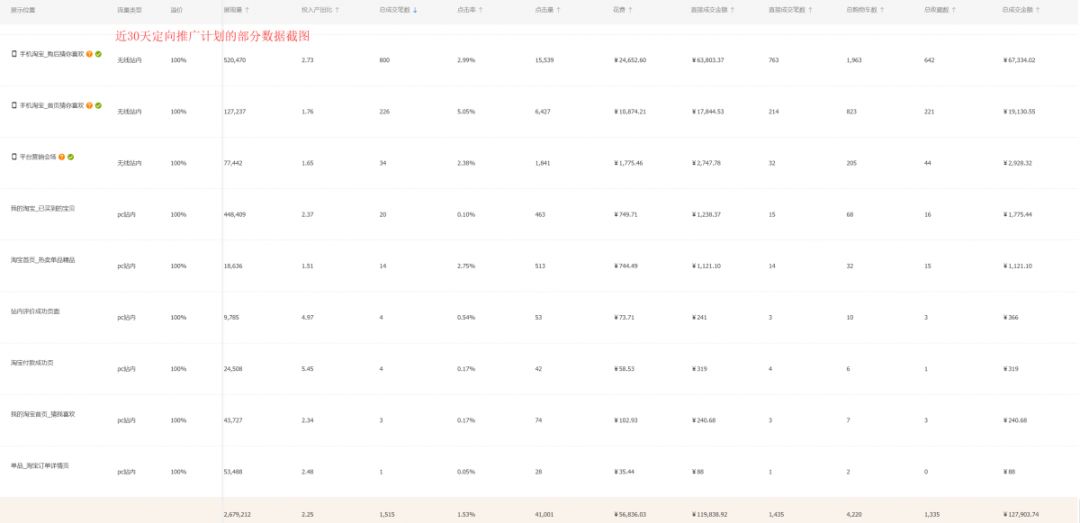Viewport: 1080px width, 523px height.
Task: Click ROI value 4.97
Action: (307, 318)
